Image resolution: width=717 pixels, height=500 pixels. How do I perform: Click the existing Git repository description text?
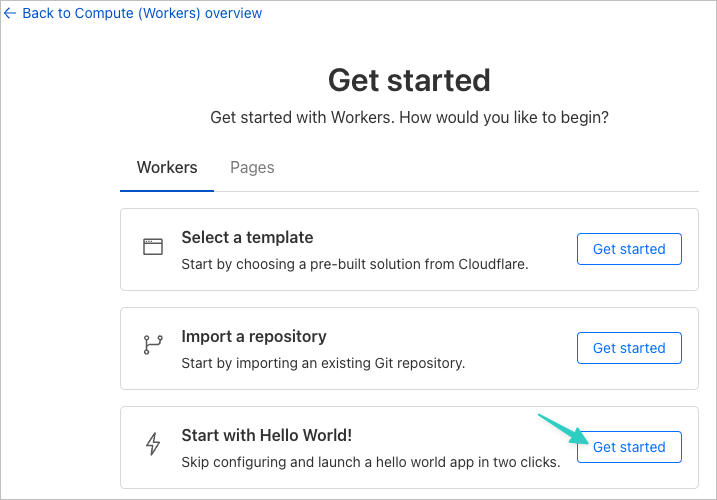point(323,363)
